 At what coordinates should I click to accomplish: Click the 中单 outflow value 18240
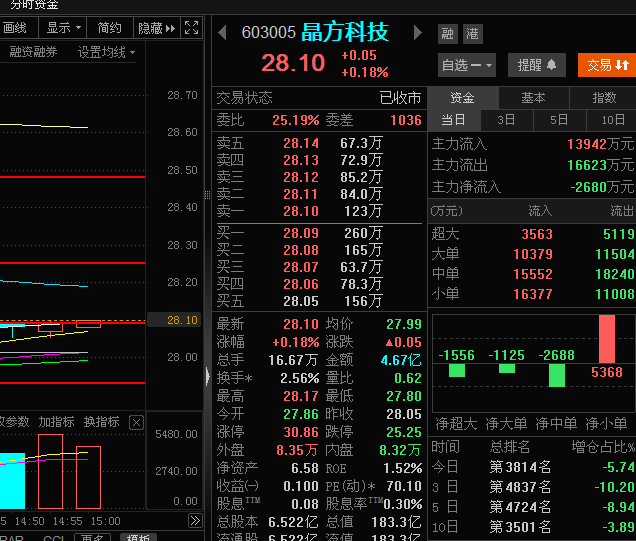(x=615, y=275)
